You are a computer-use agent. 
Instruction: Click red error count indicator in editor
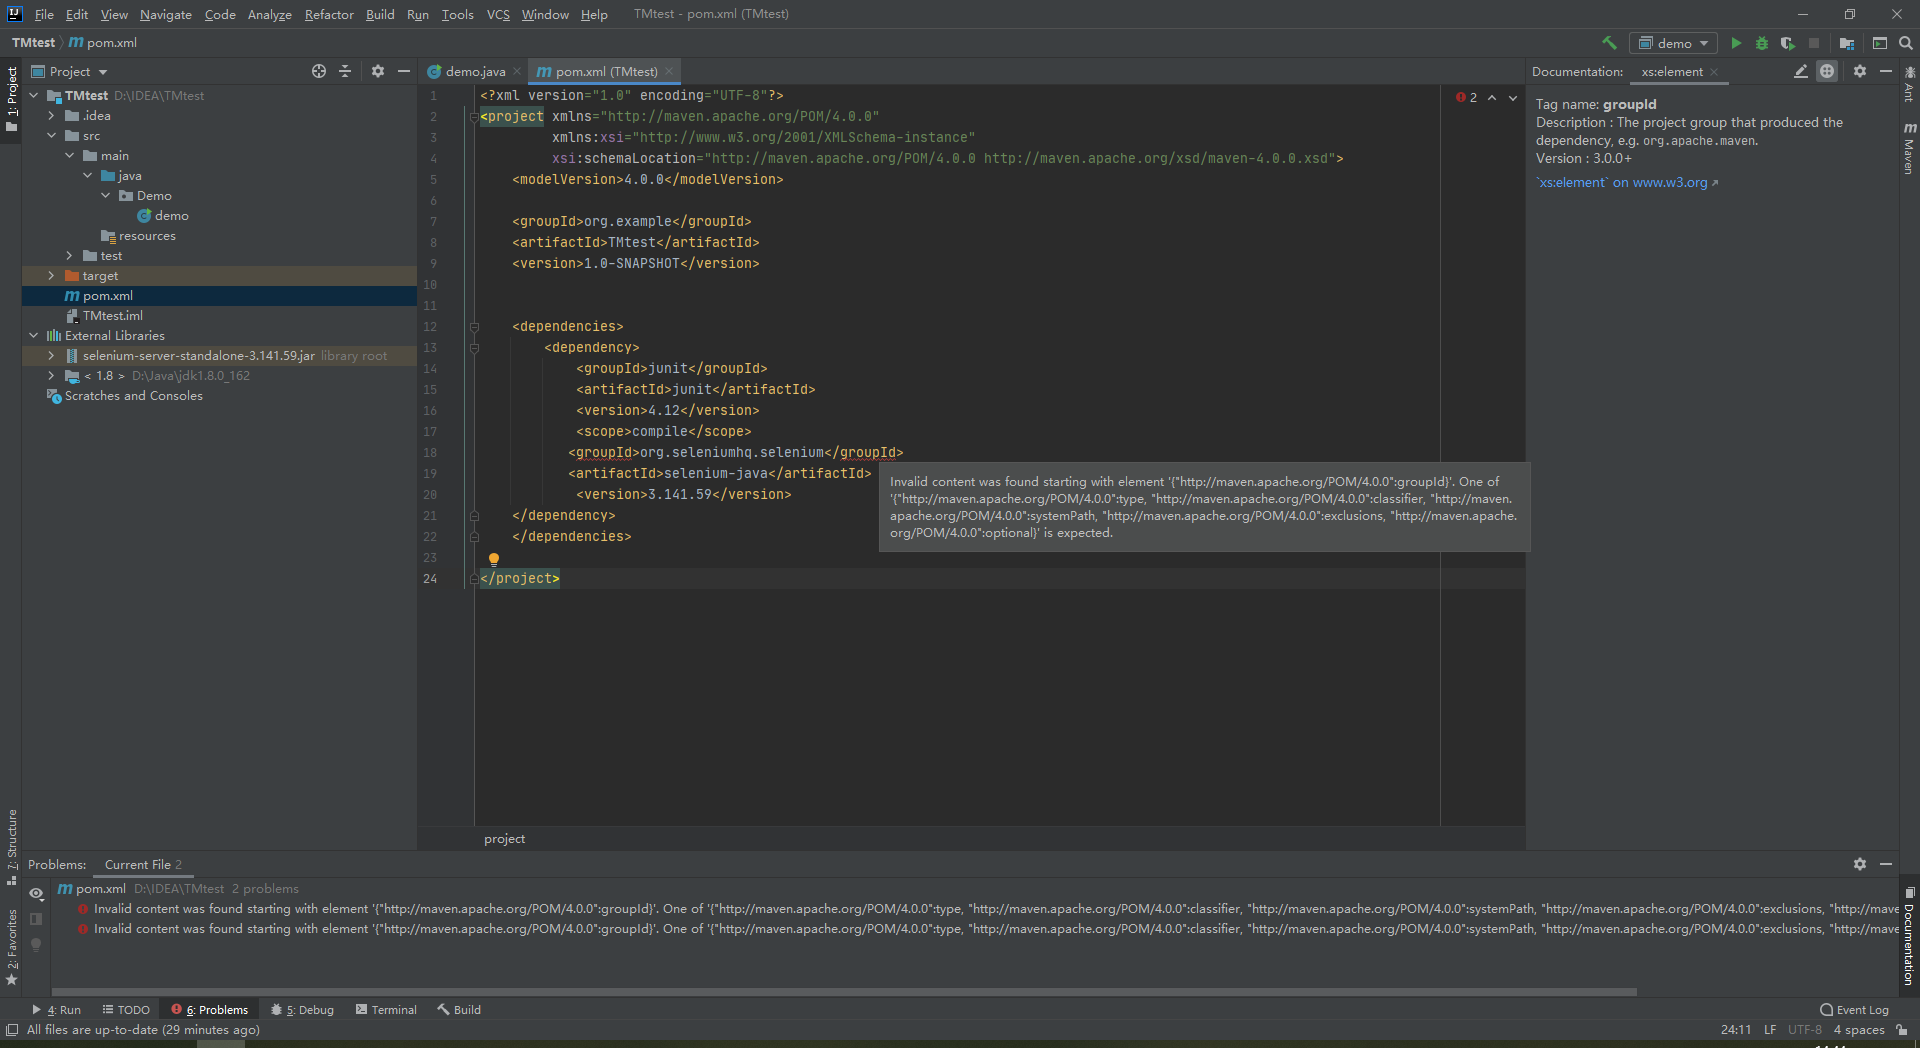(x=1467, y=97)
